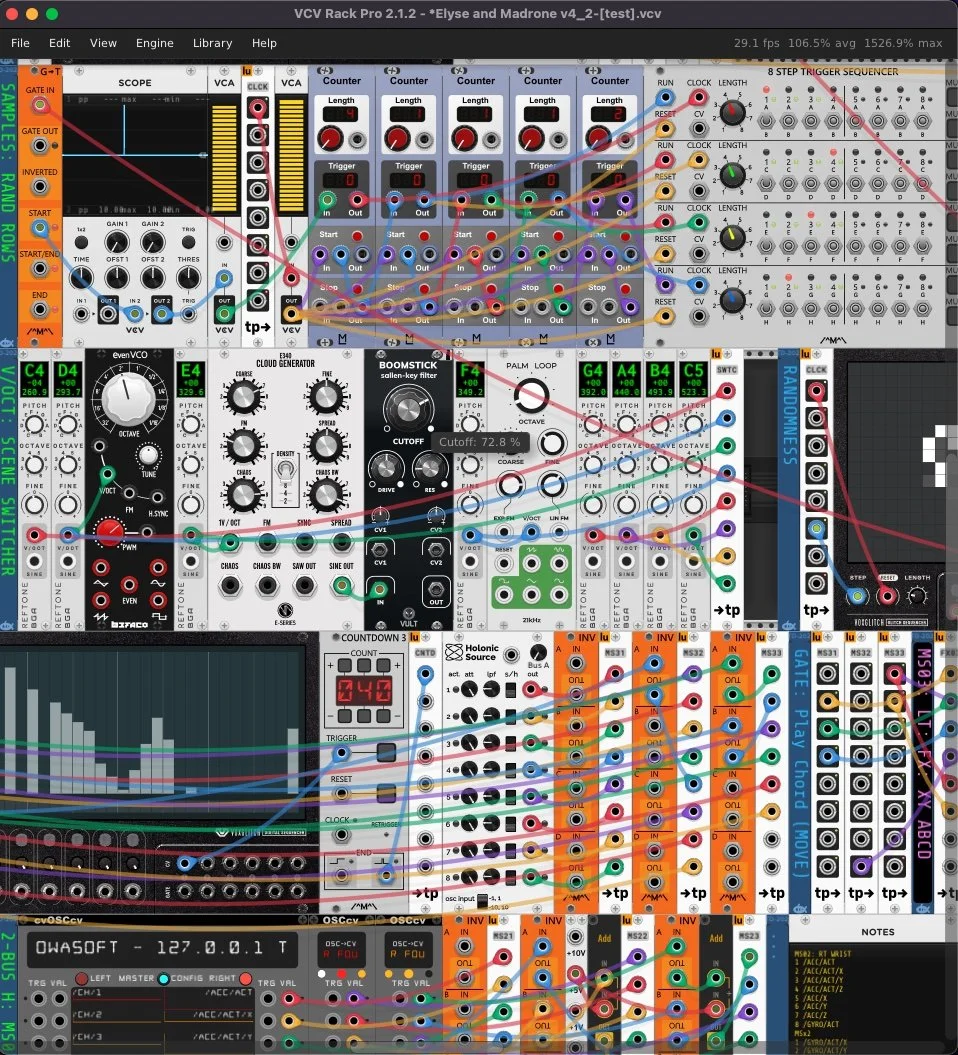Click Holonic Source channel 1 att knob
The height and width of the screenshot is (1055, 958).
point(469,690)
